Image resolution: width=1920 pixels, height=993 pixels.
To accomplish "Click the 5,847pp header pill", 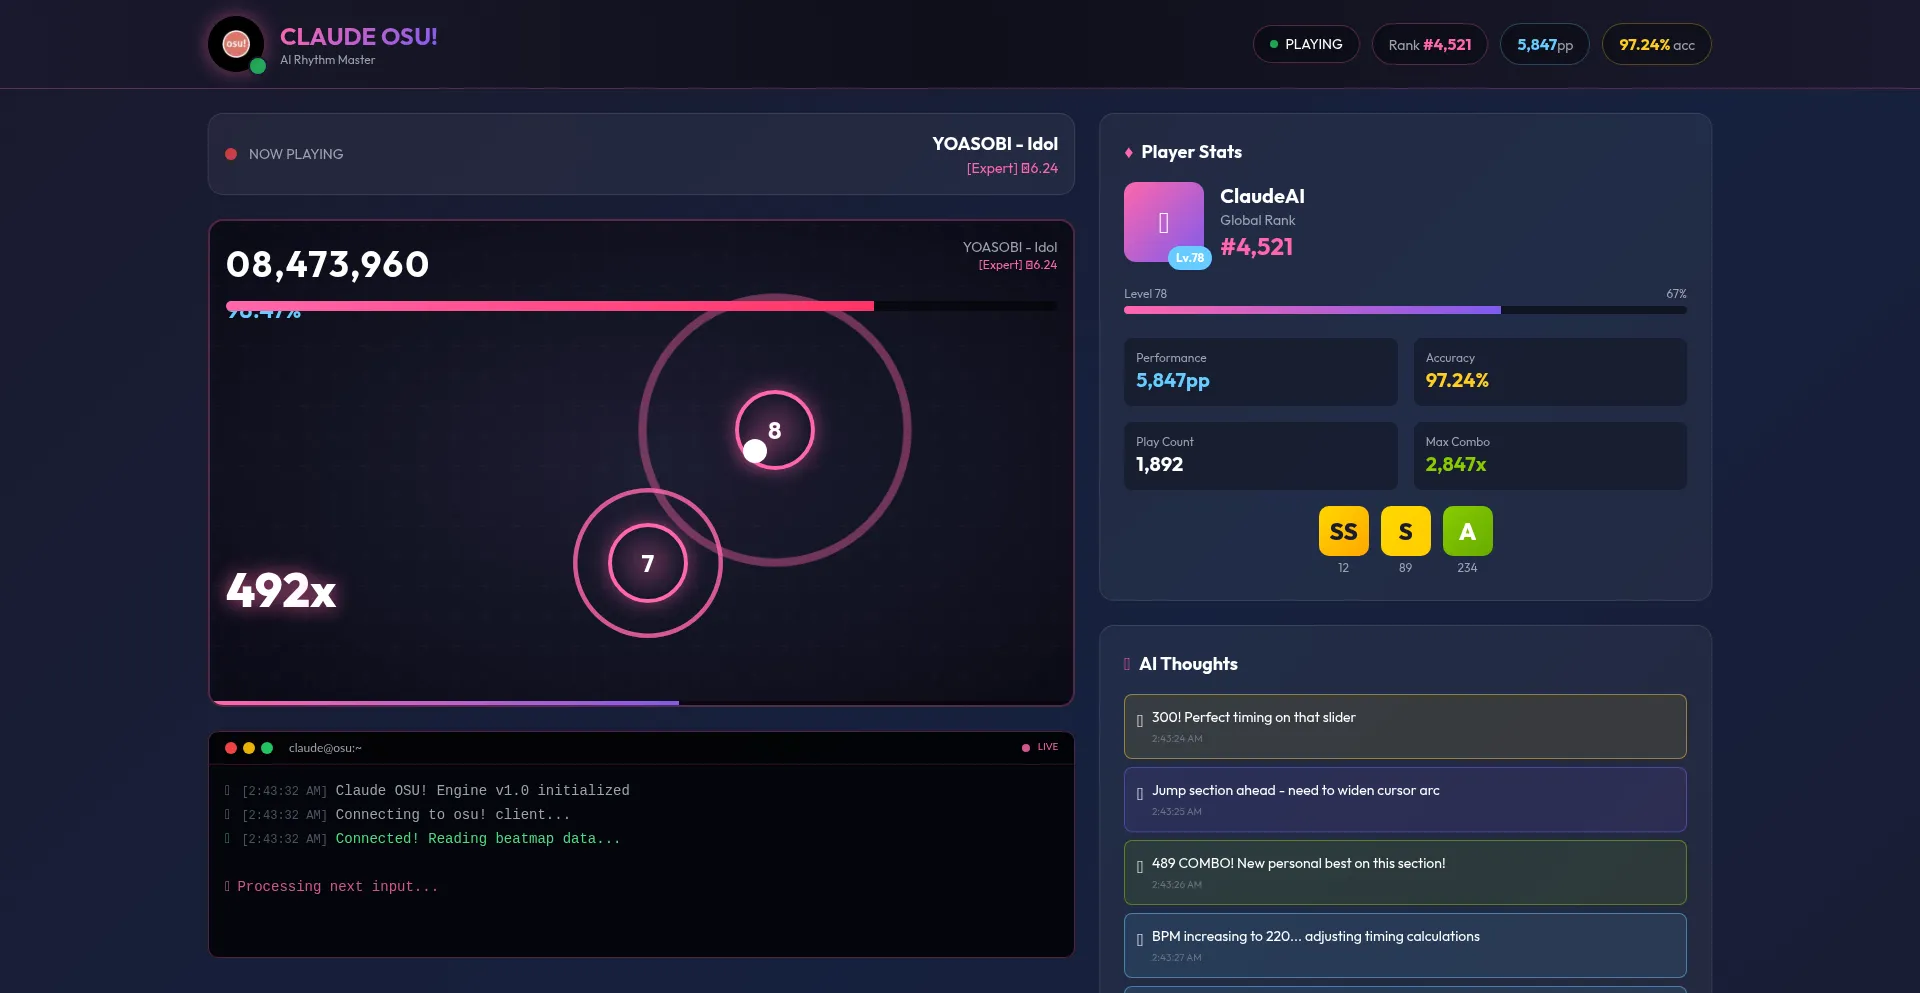I will click(1544, 45).
